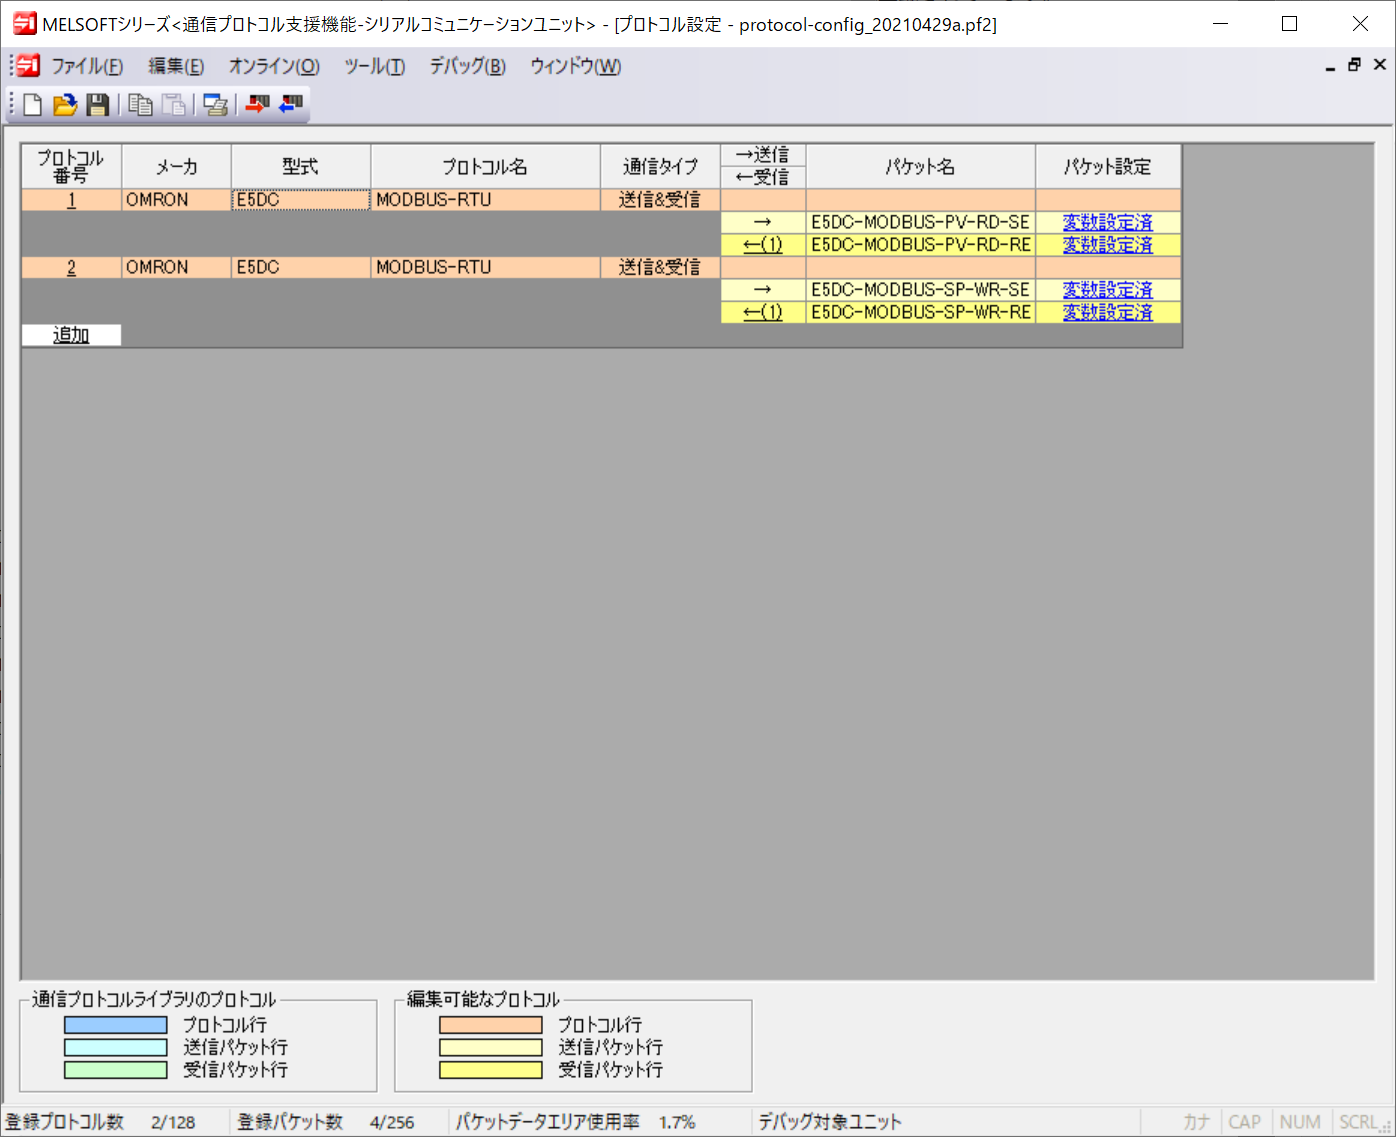Click the read-from-module blue arrow icon
The width and height of the screenshot is (1396, 1137).
point(291,104)
